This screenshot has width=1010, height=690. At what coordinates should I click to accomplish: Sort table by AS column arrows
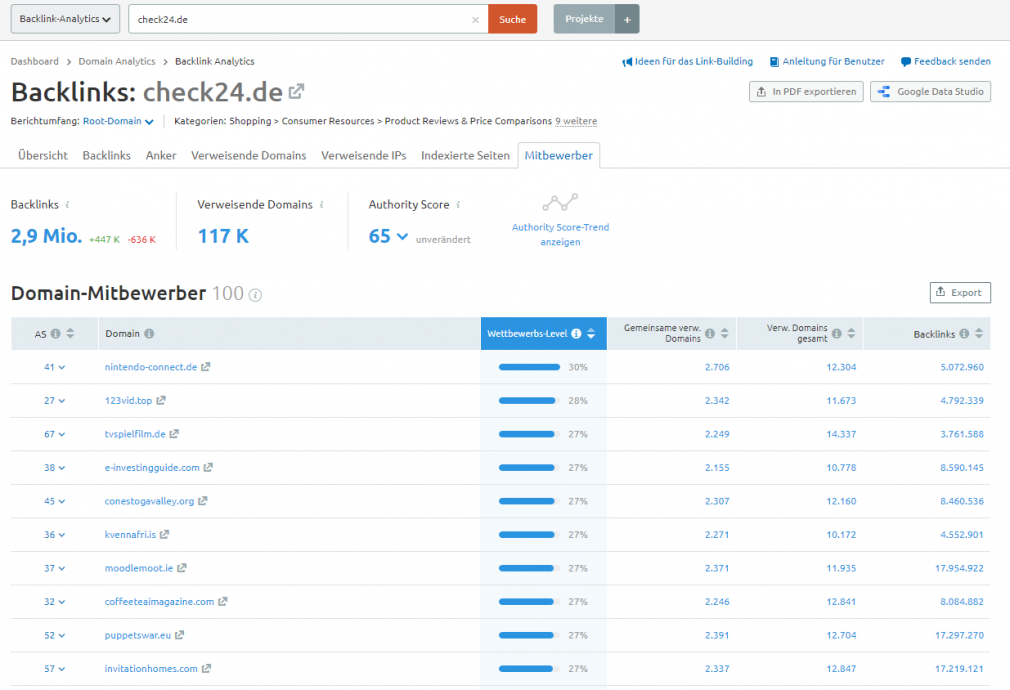click(x=70, y=334)
